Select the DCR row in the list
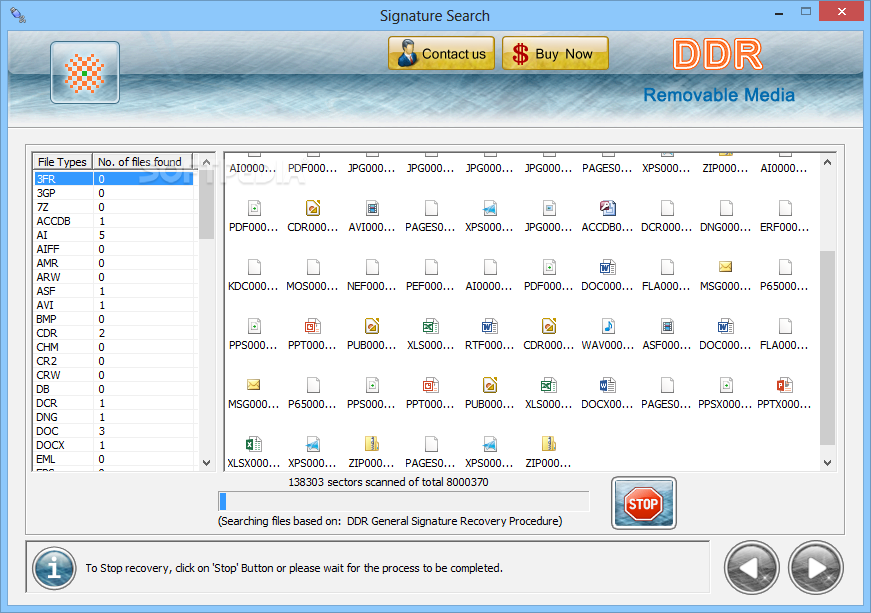This screenshot has width=871, height=613. click(x=114, y=403)
